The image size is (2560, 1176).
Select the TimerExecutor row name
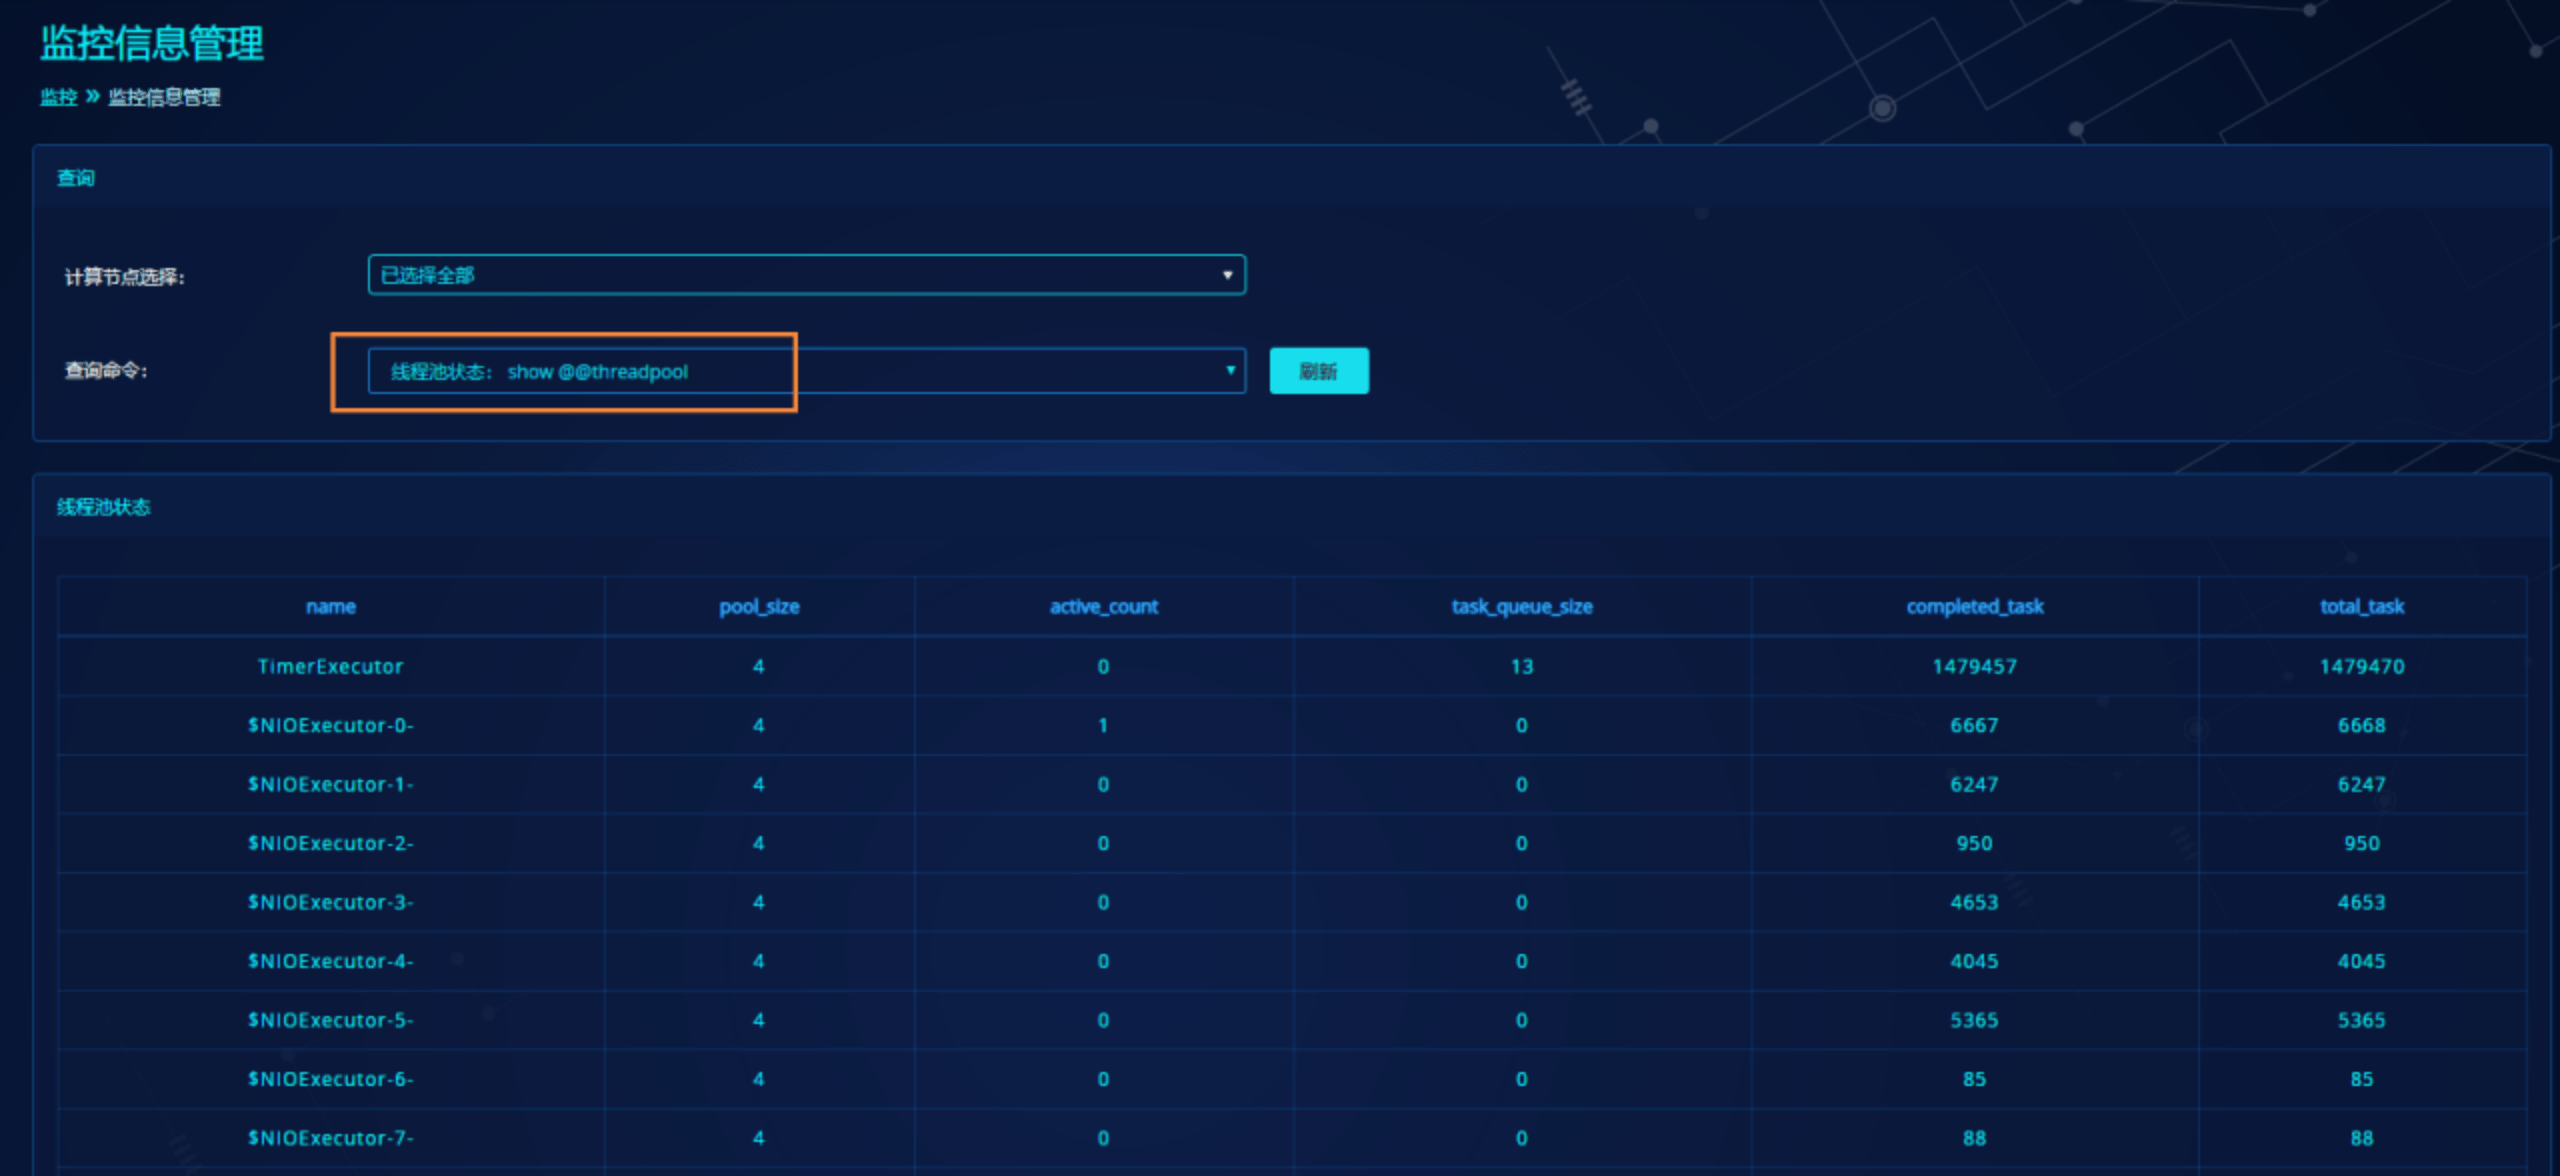[330, 666]
